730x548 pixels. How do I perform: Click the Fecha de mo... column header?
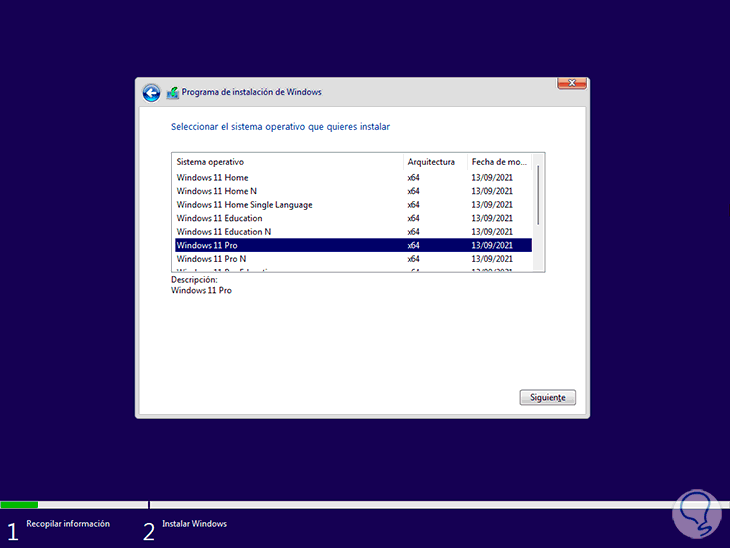(500, 162)
